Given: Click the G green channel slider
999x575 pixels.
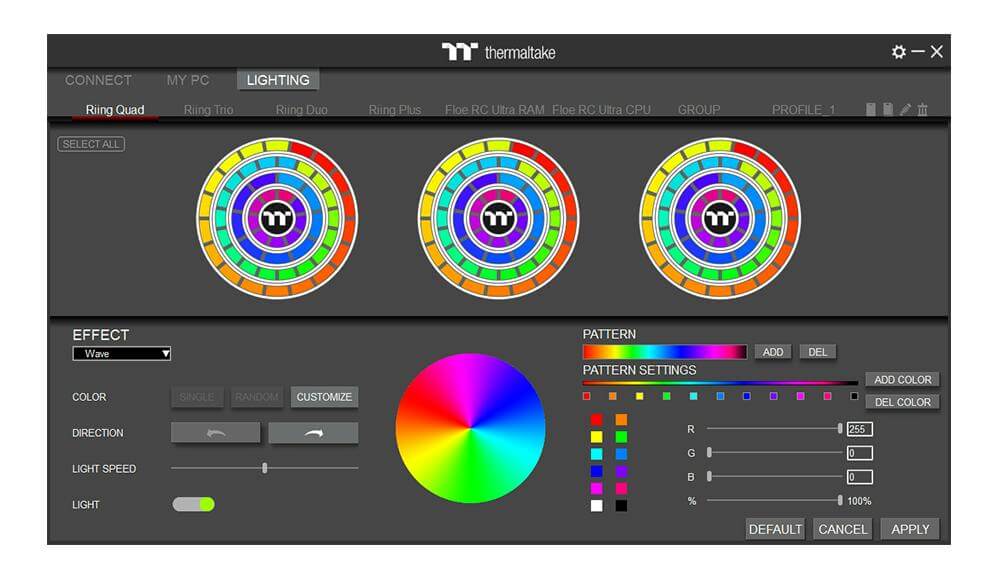Looking at the screenshot, I should [775, 452].
